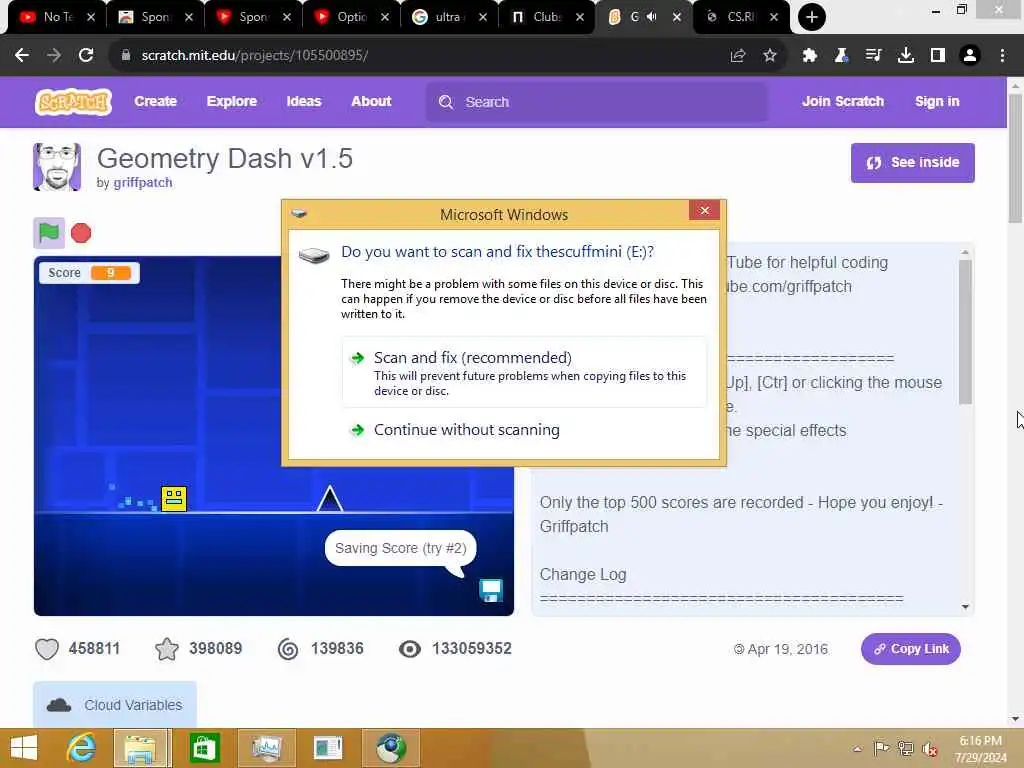Image resolution: width=1024 pixels, height=768 pixels.
Task: Choose Scan and fix (recommended)
Action: click(x=524, y=372)
